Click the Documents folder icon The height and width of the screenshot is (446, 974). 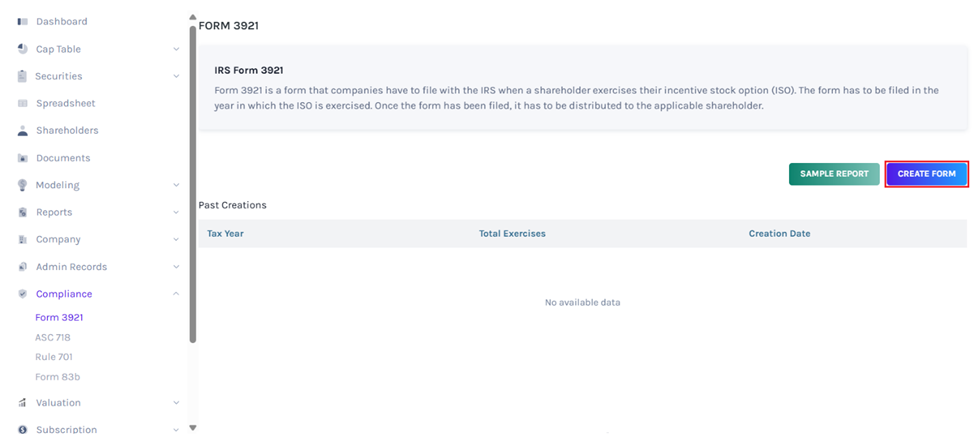22,158
